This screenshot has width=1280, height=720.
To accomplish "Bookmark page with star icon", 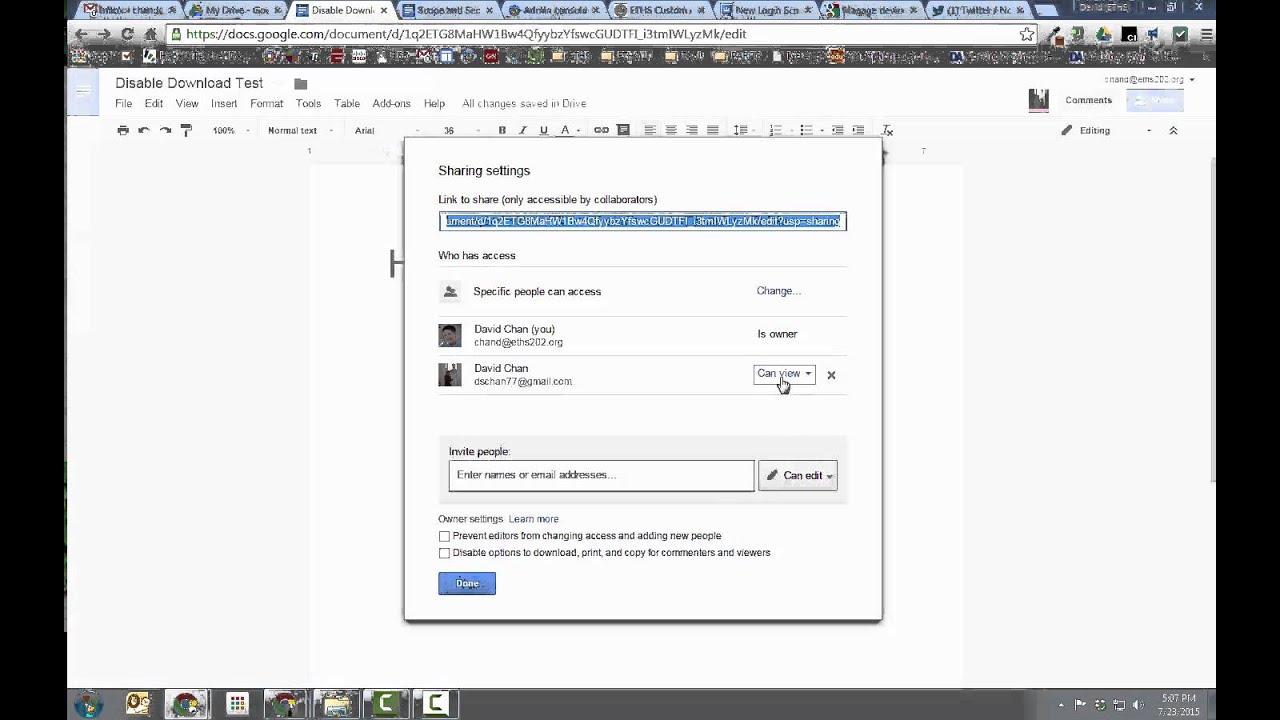I will pyautogui.click(x=1027, y=34).
